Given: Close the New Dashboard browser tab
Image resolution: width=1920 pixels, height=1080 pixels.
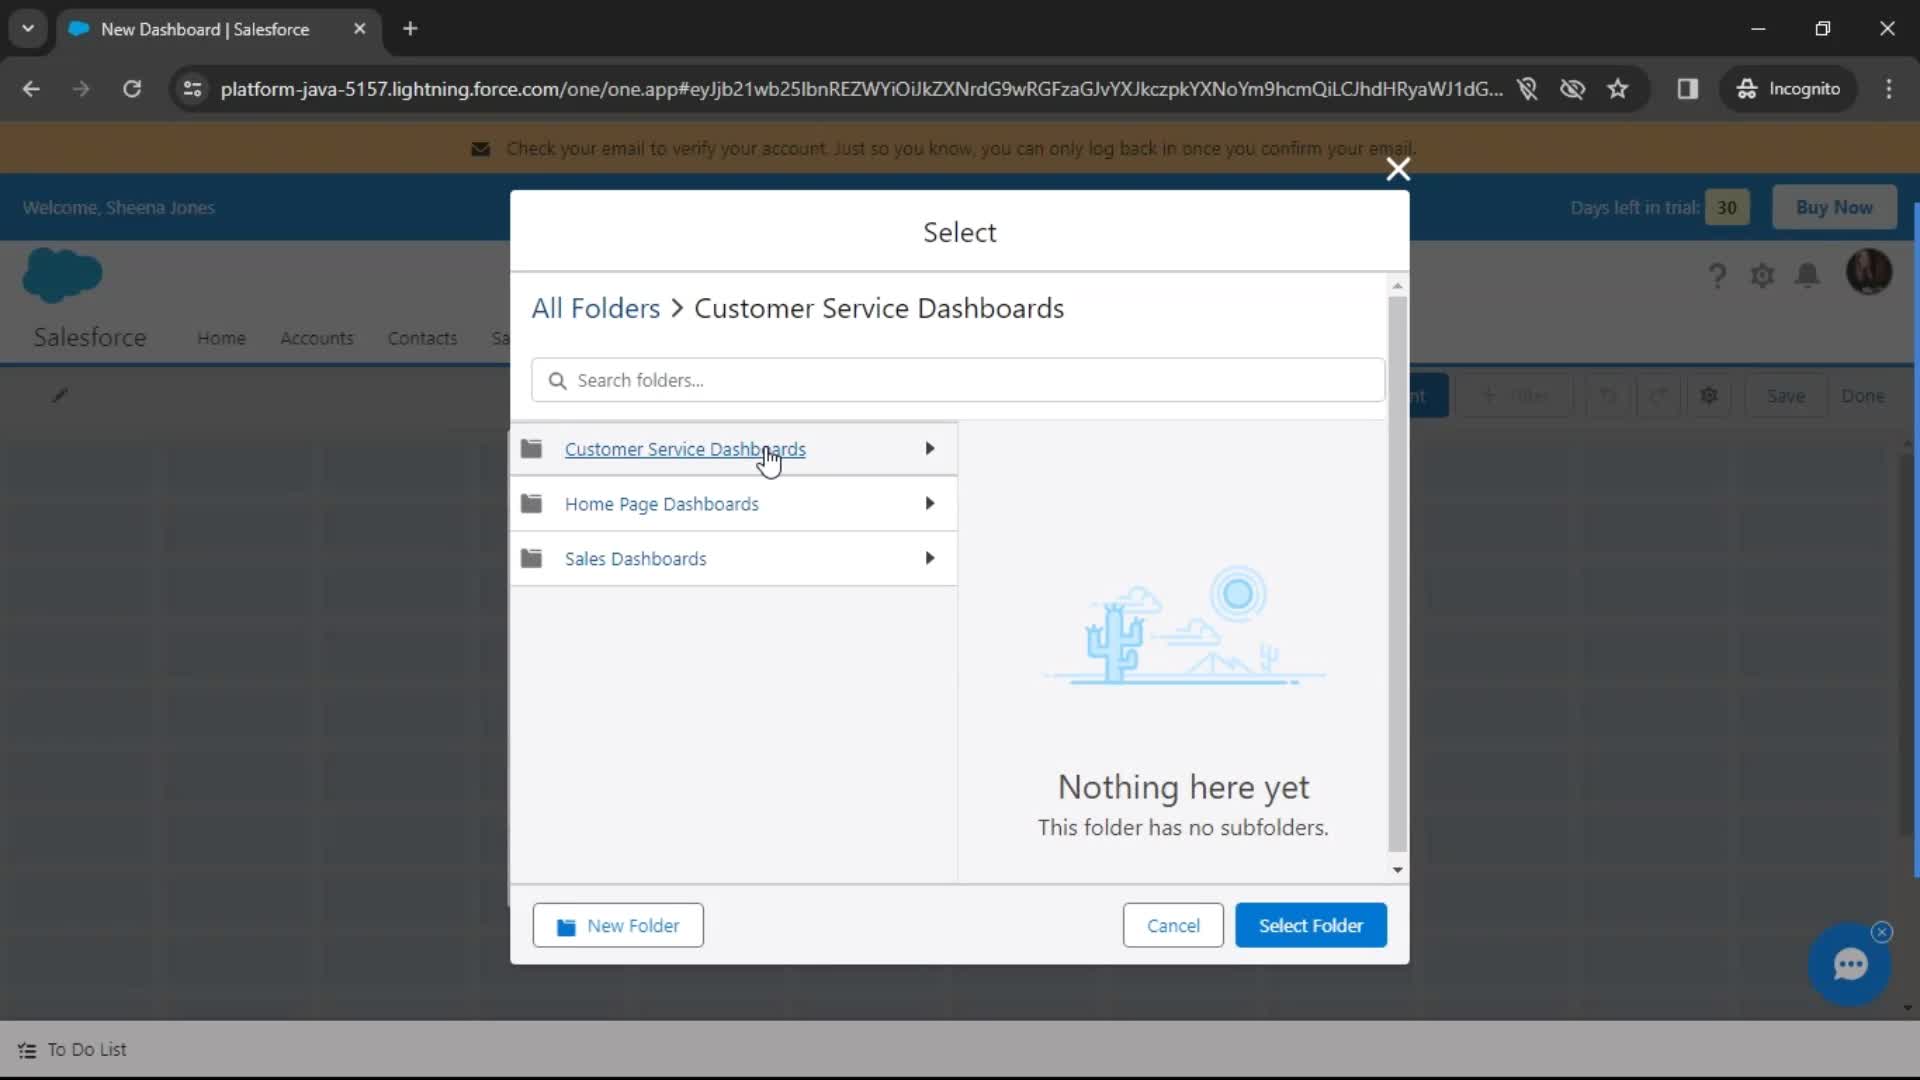Looking at the screenshot, I should pyautogui.click(x=360, y=29).
